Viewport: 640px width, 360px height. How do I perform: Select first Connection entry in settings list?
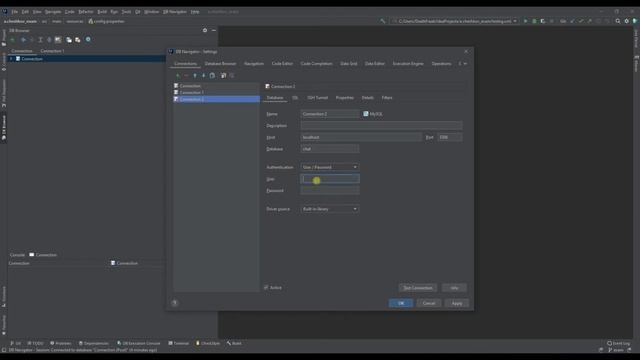(216, 86)
